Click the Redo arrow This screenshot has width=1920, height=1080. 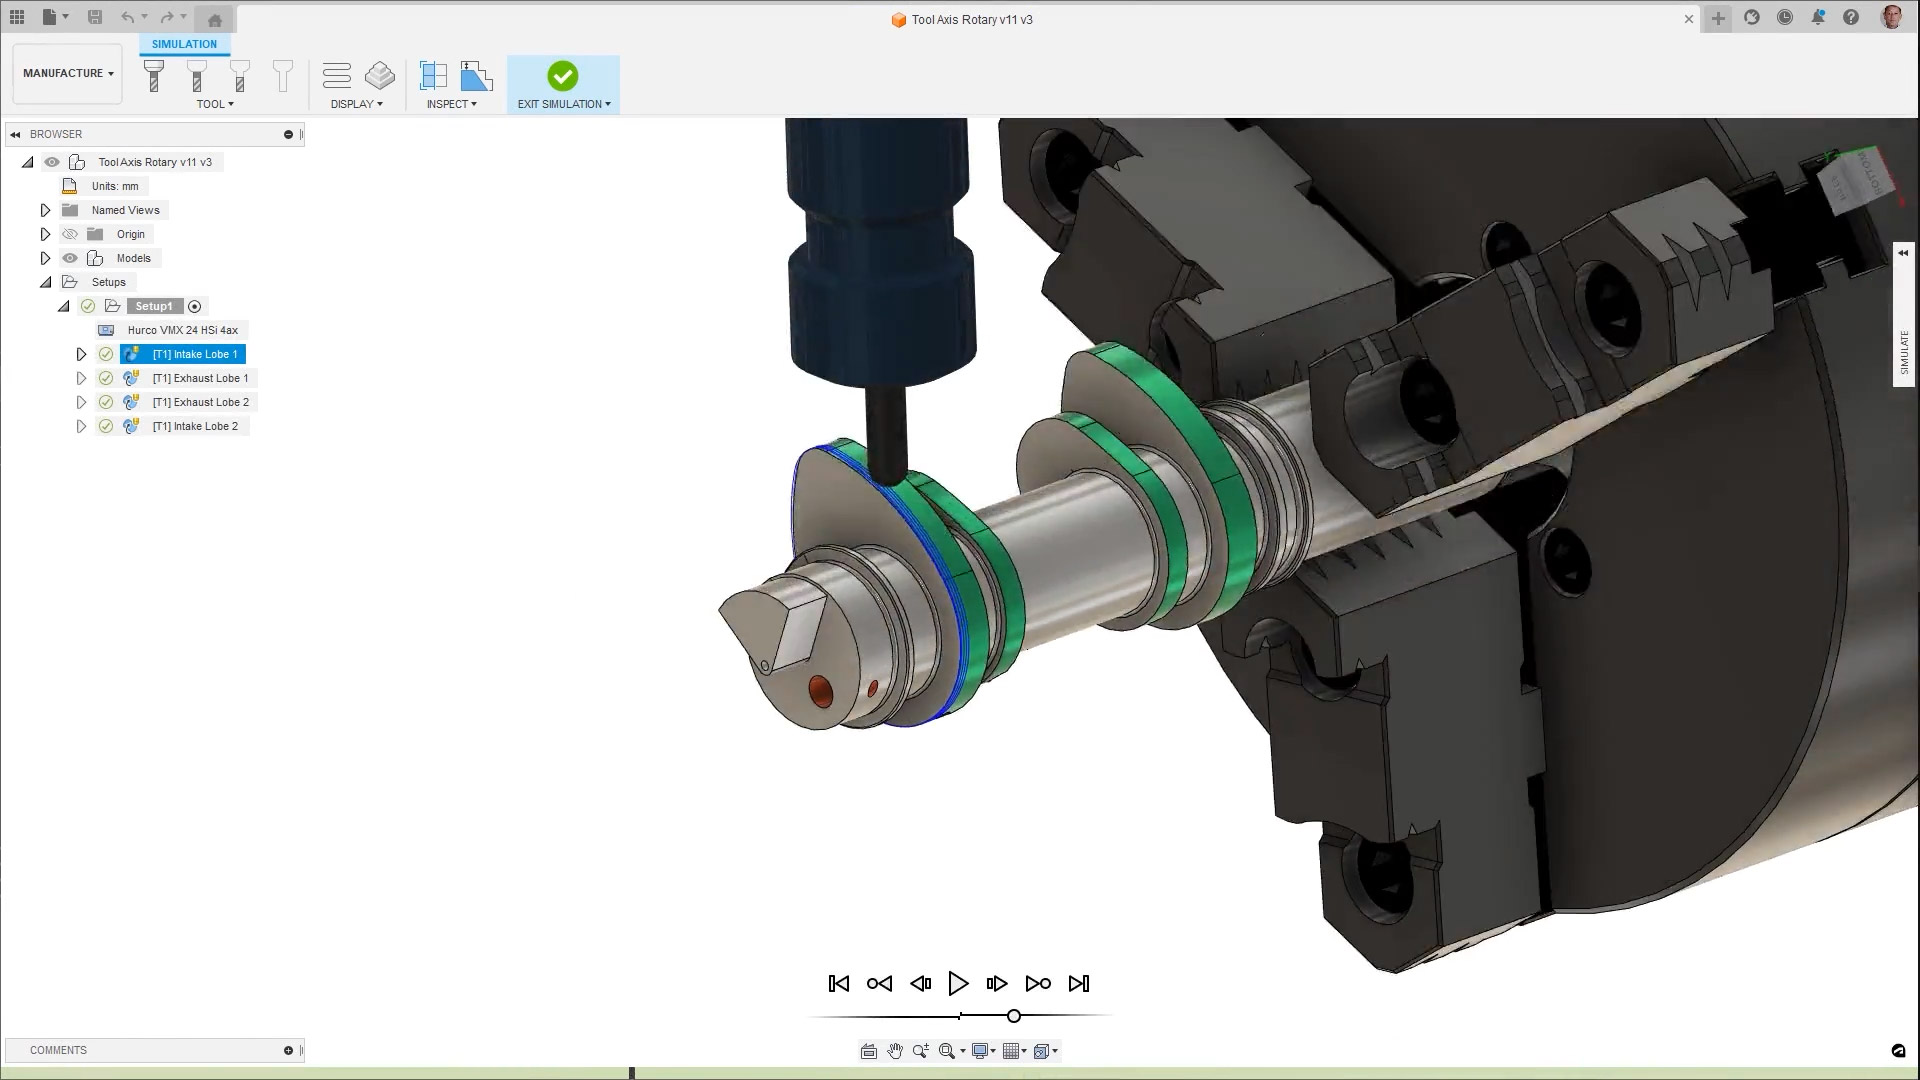coord(167,17)
